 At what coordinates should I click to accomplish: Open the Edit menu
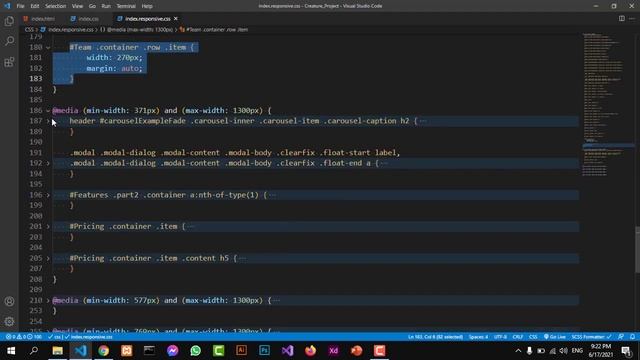35,6
